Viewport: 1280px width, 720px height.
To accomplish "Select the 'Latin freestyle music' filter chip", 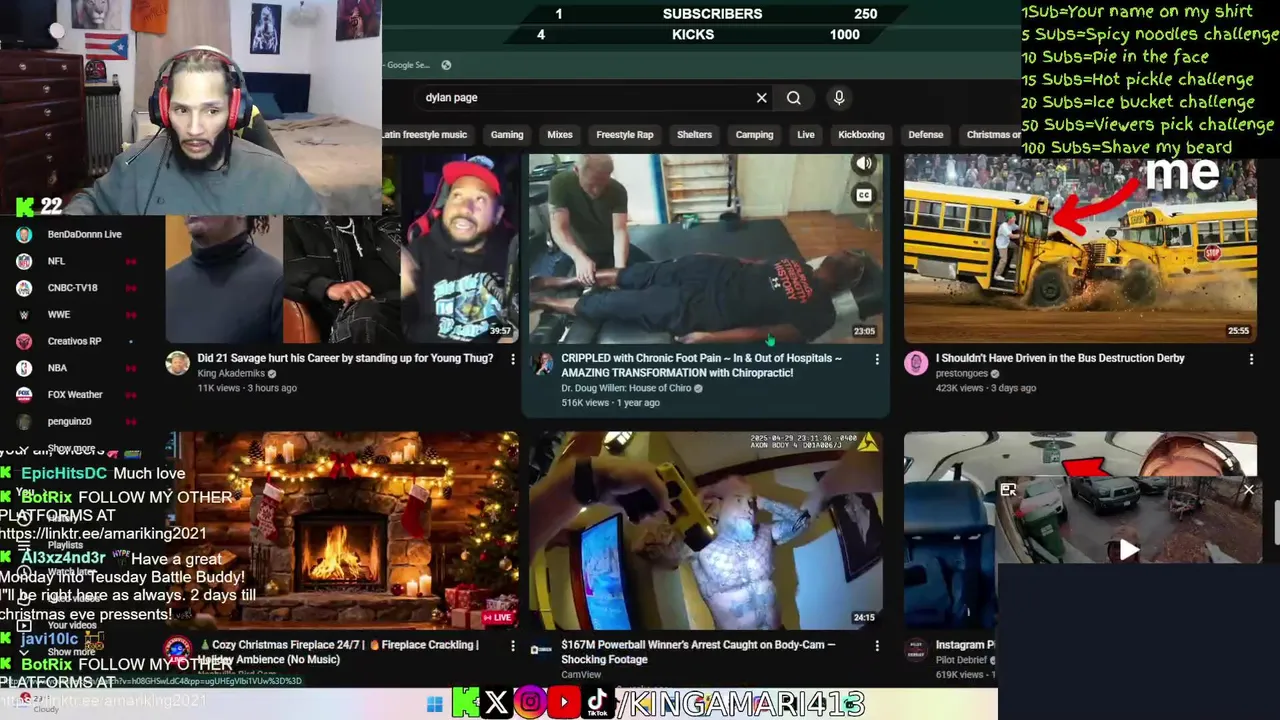I will coord(424,135).
